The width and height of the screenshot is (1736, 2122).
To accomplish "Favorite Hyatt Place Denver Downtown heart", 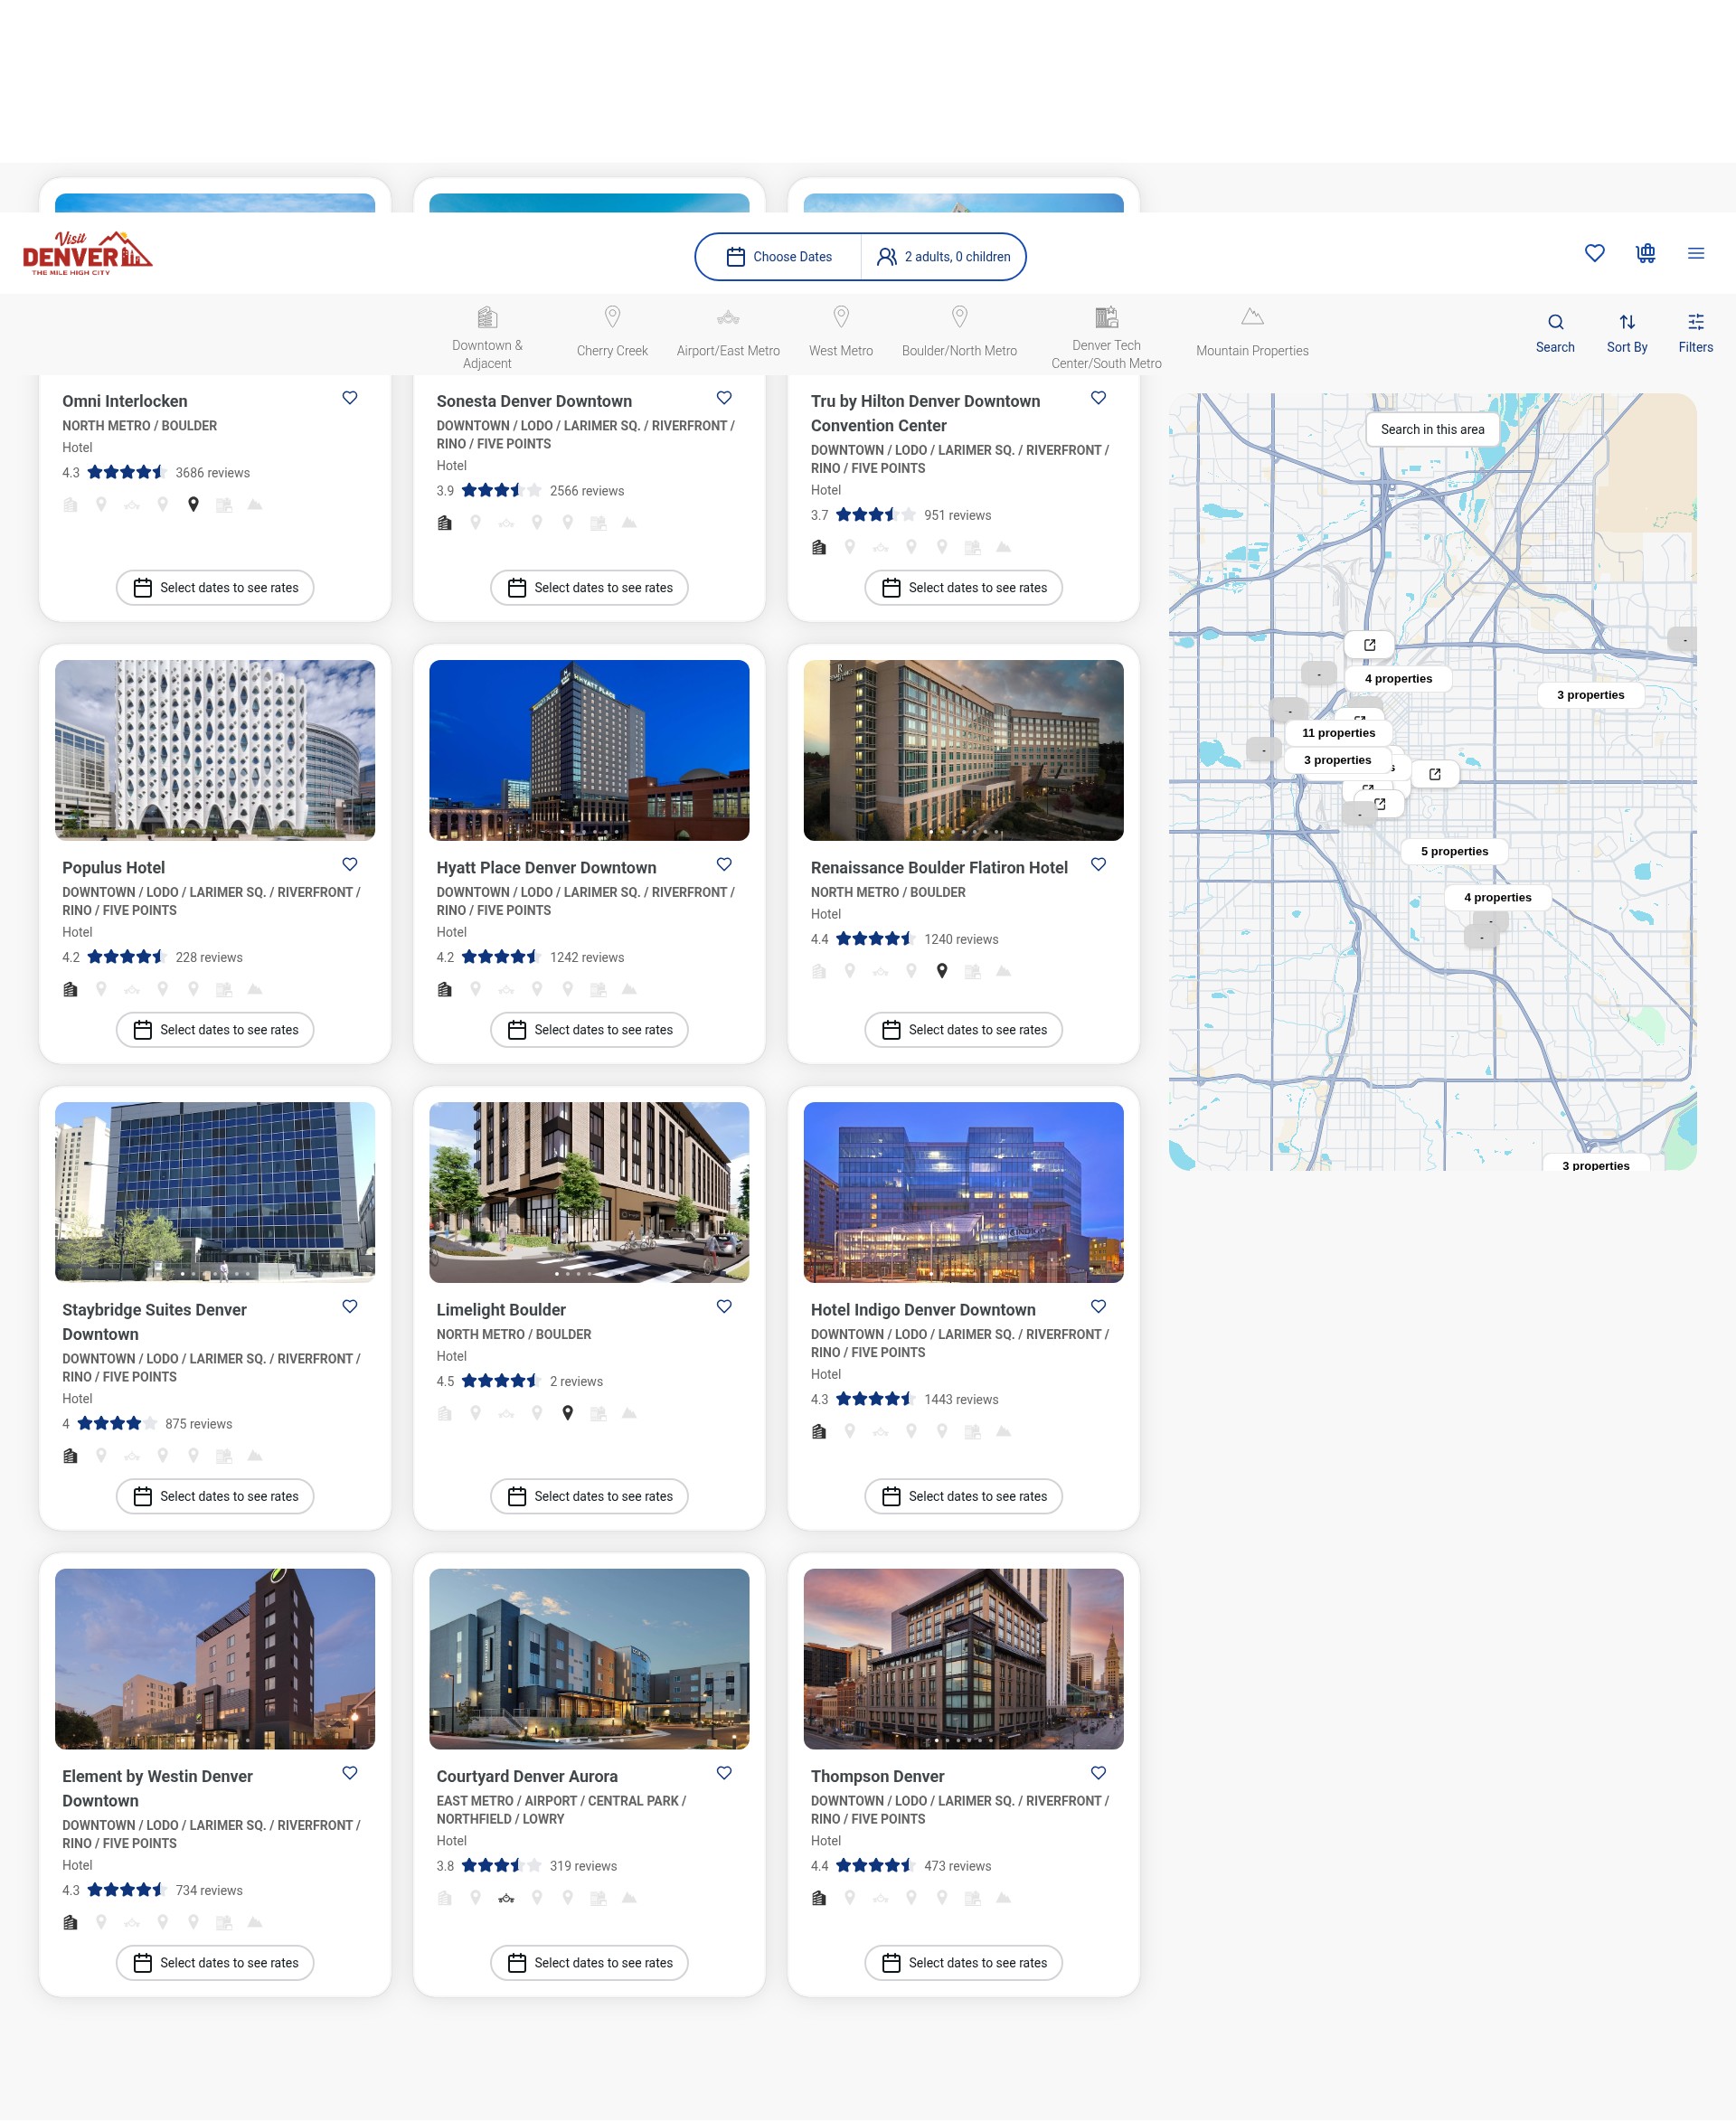I will pos(724,864).
